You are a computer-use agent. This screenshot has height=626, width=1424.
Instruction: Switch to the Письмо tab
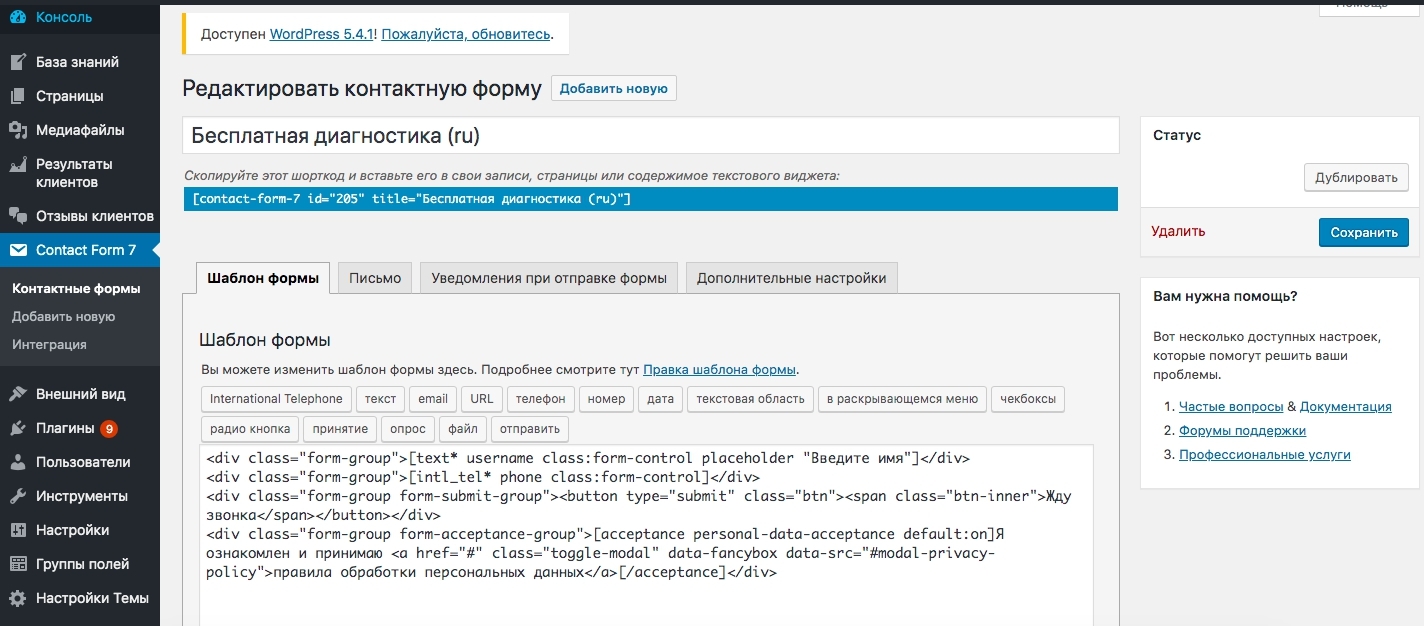pos(375,278)
